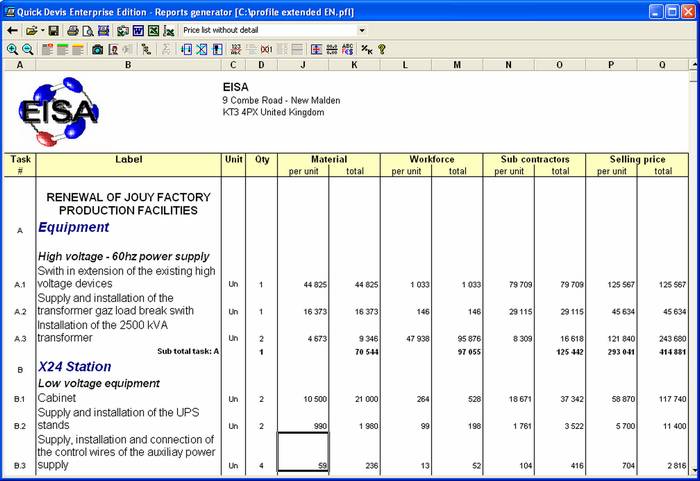The height and width of the screenshot is (481, 700).
Task: Click the red-marked header layout icon
Action: [47, 50]
